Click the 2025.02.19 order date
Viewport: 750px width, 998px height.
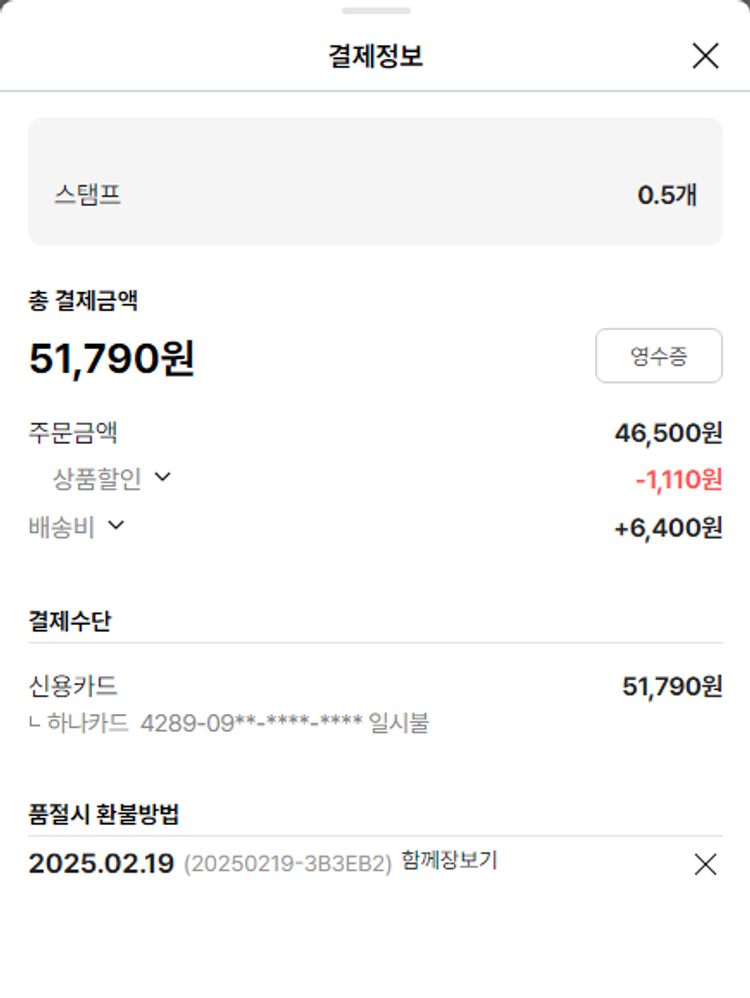101,864
